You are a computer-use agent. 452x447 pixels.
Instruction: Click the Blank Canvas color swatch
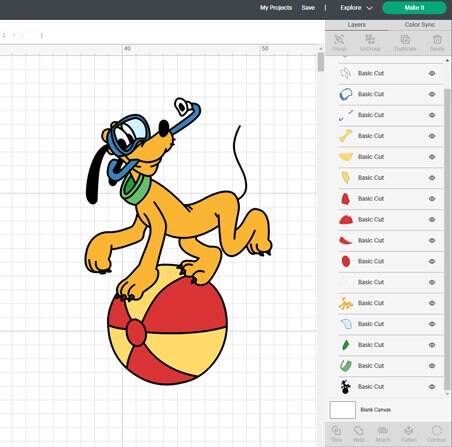point(343,410)
